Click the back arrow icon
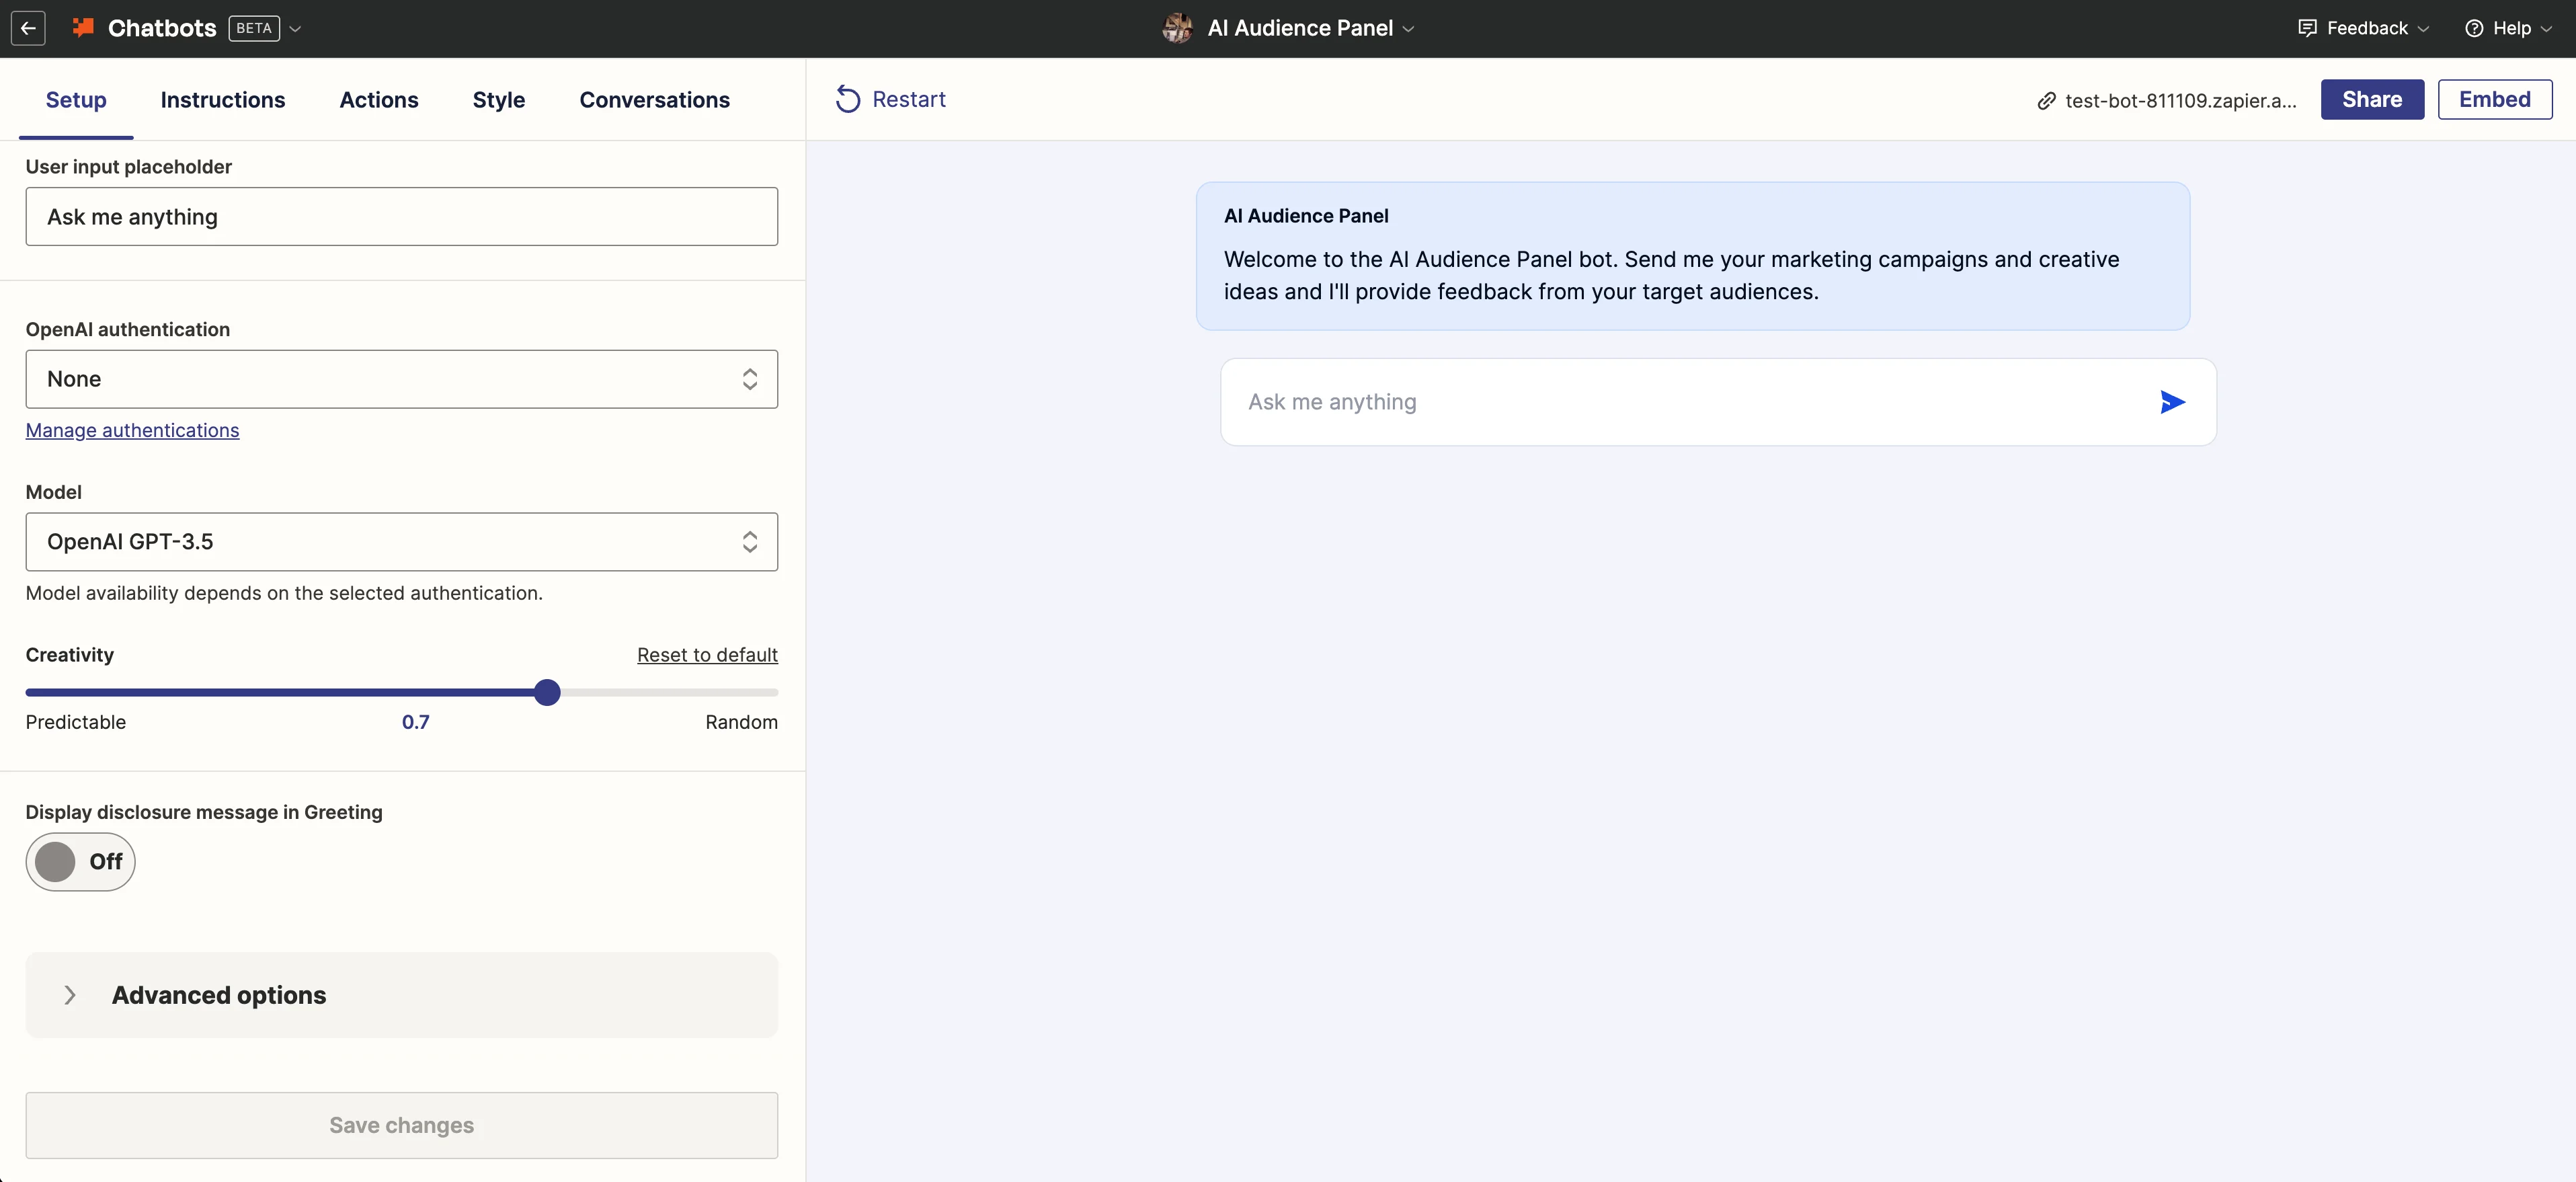The height and width of the screenshot is (1182, 2576). (28, 28)
